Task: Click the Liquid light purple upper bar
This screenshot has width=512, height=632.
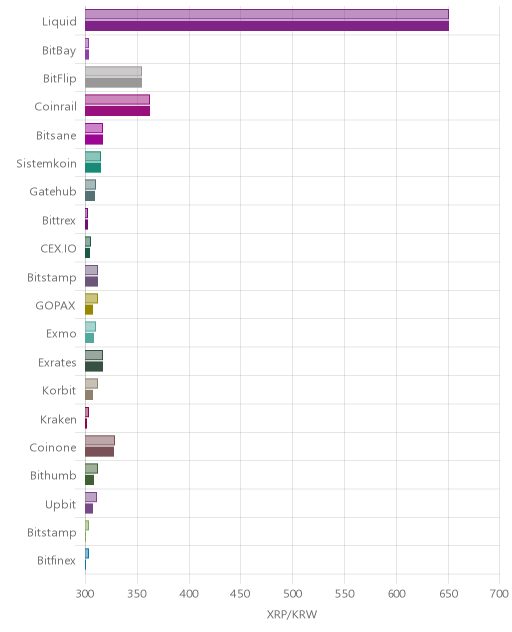Action: [x=266, y=15]
